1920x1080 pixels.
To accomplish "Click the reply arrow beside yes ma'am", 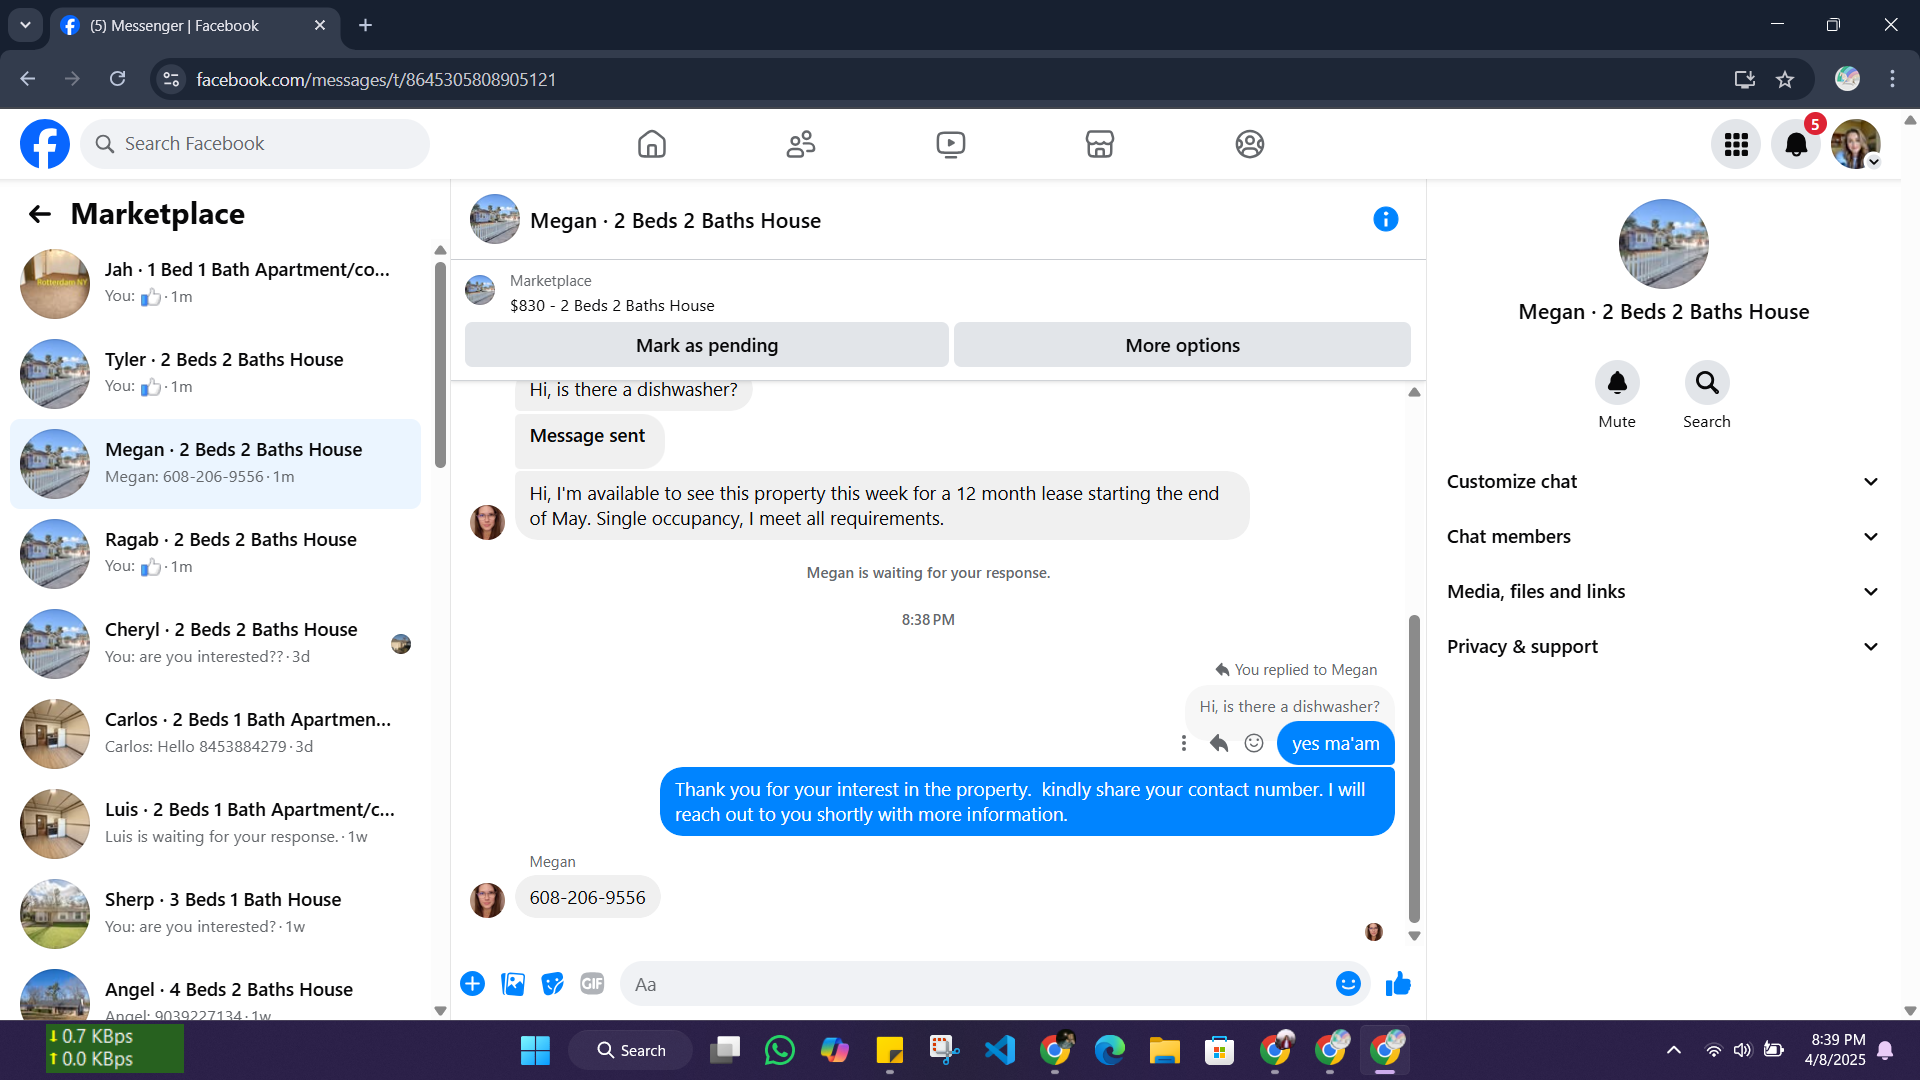I will tap(1218, 743).
